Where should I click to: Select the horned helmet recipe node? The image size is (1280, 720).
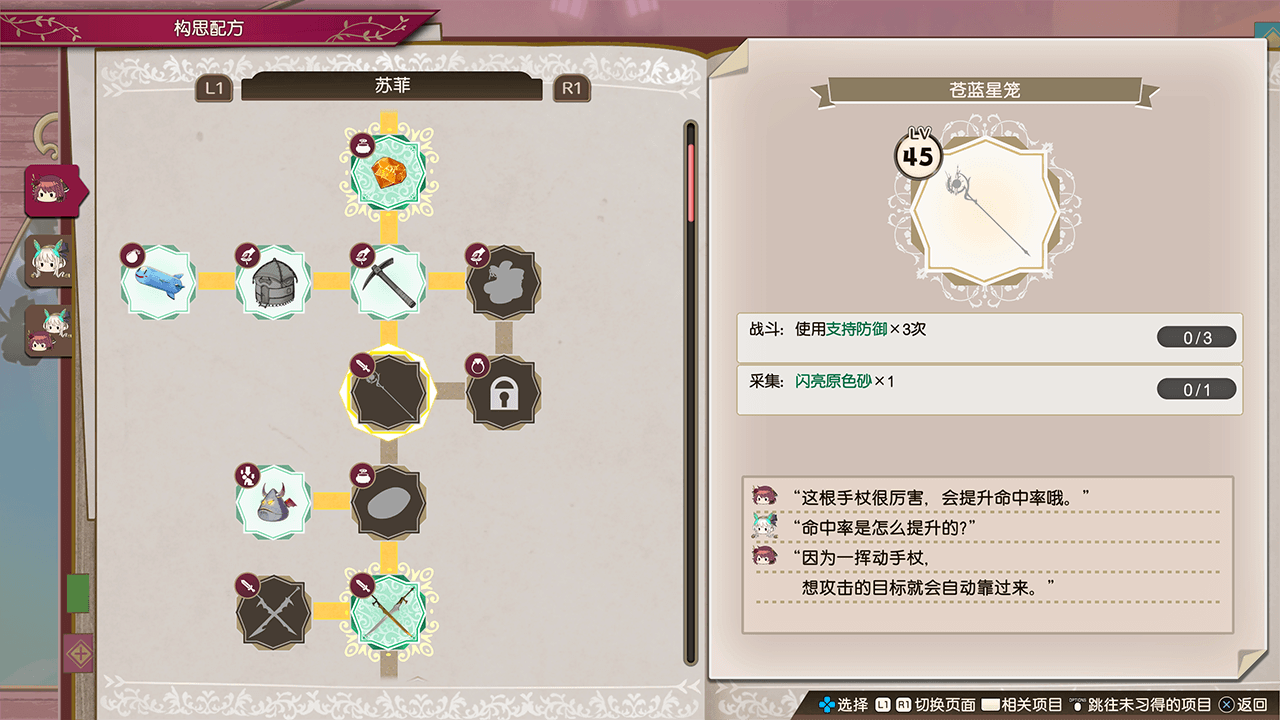point(274,501)
